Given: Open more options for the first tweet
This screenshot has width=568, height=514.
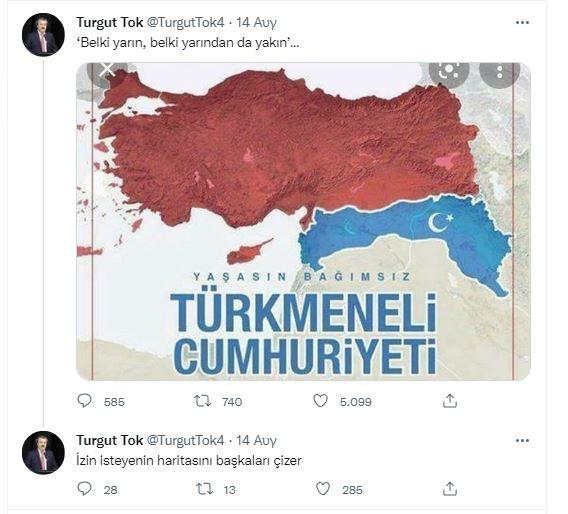Looking at the screenshot, I should tap(522, 22).
